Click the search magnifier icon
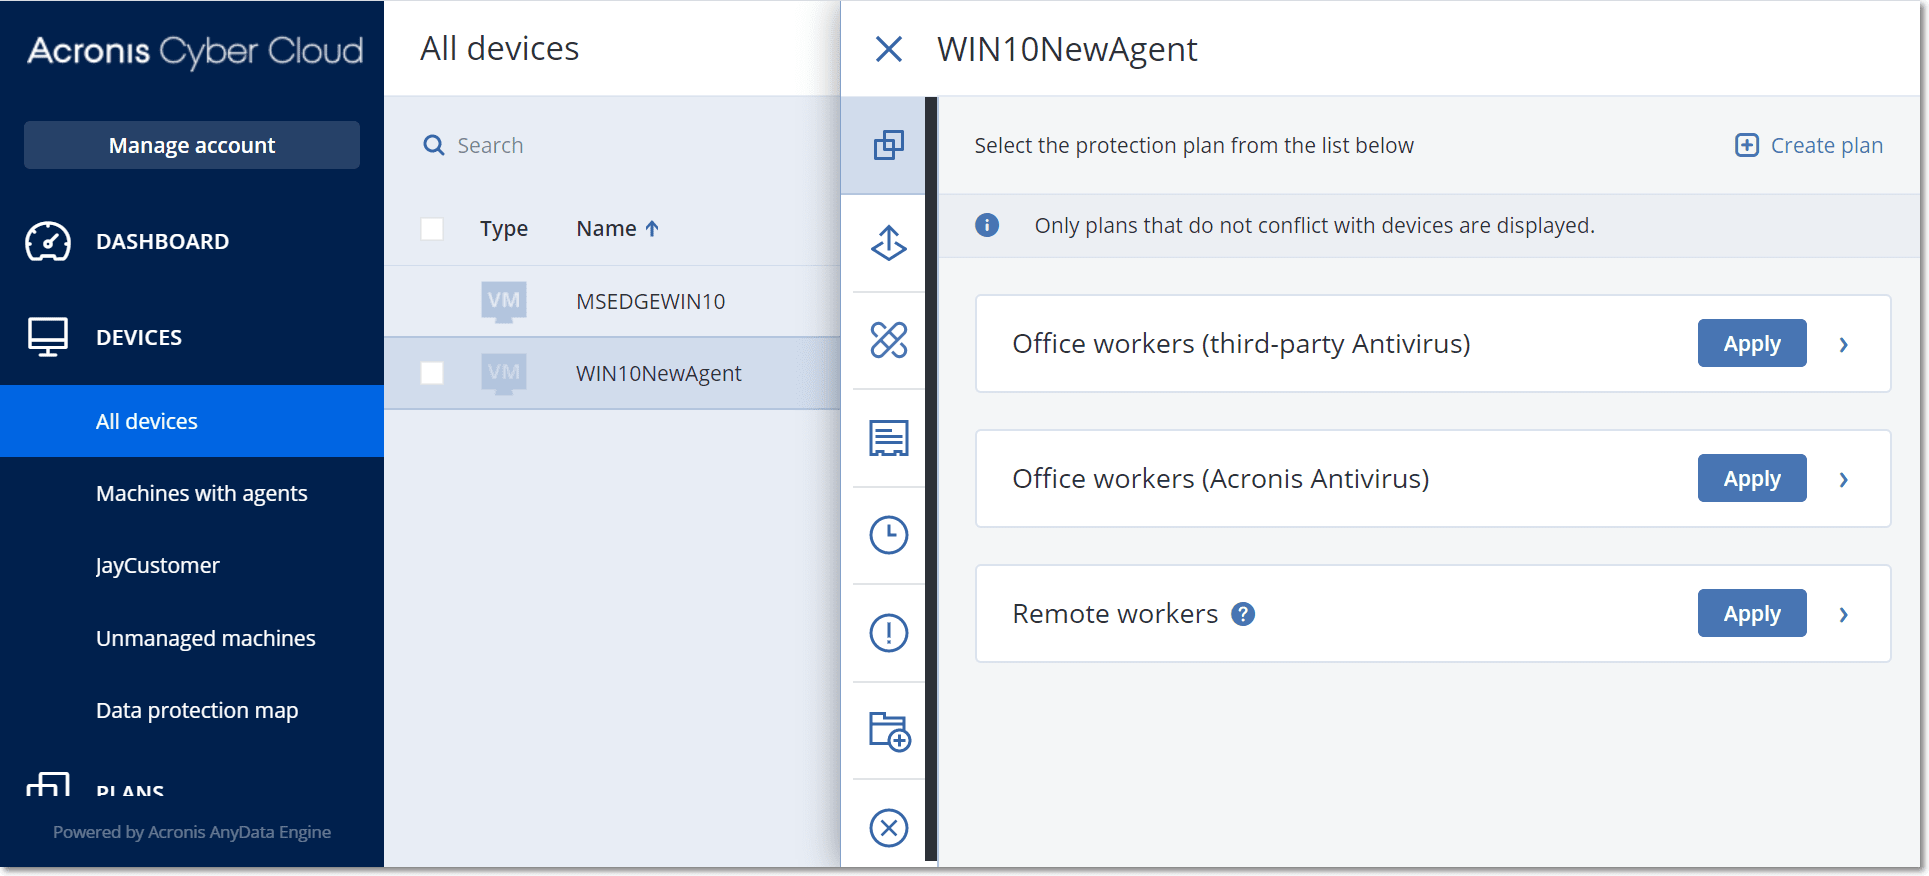The image size is (1929, 876). [433, 146]
